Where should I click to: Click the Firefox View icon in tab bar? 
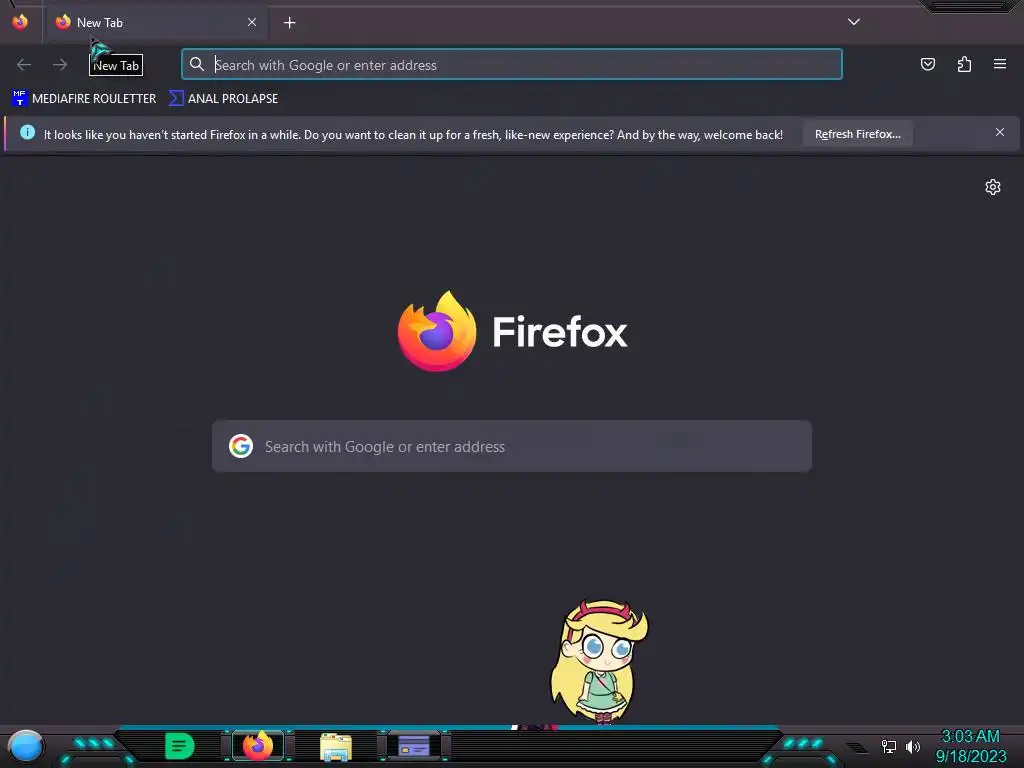coord(20,22)
